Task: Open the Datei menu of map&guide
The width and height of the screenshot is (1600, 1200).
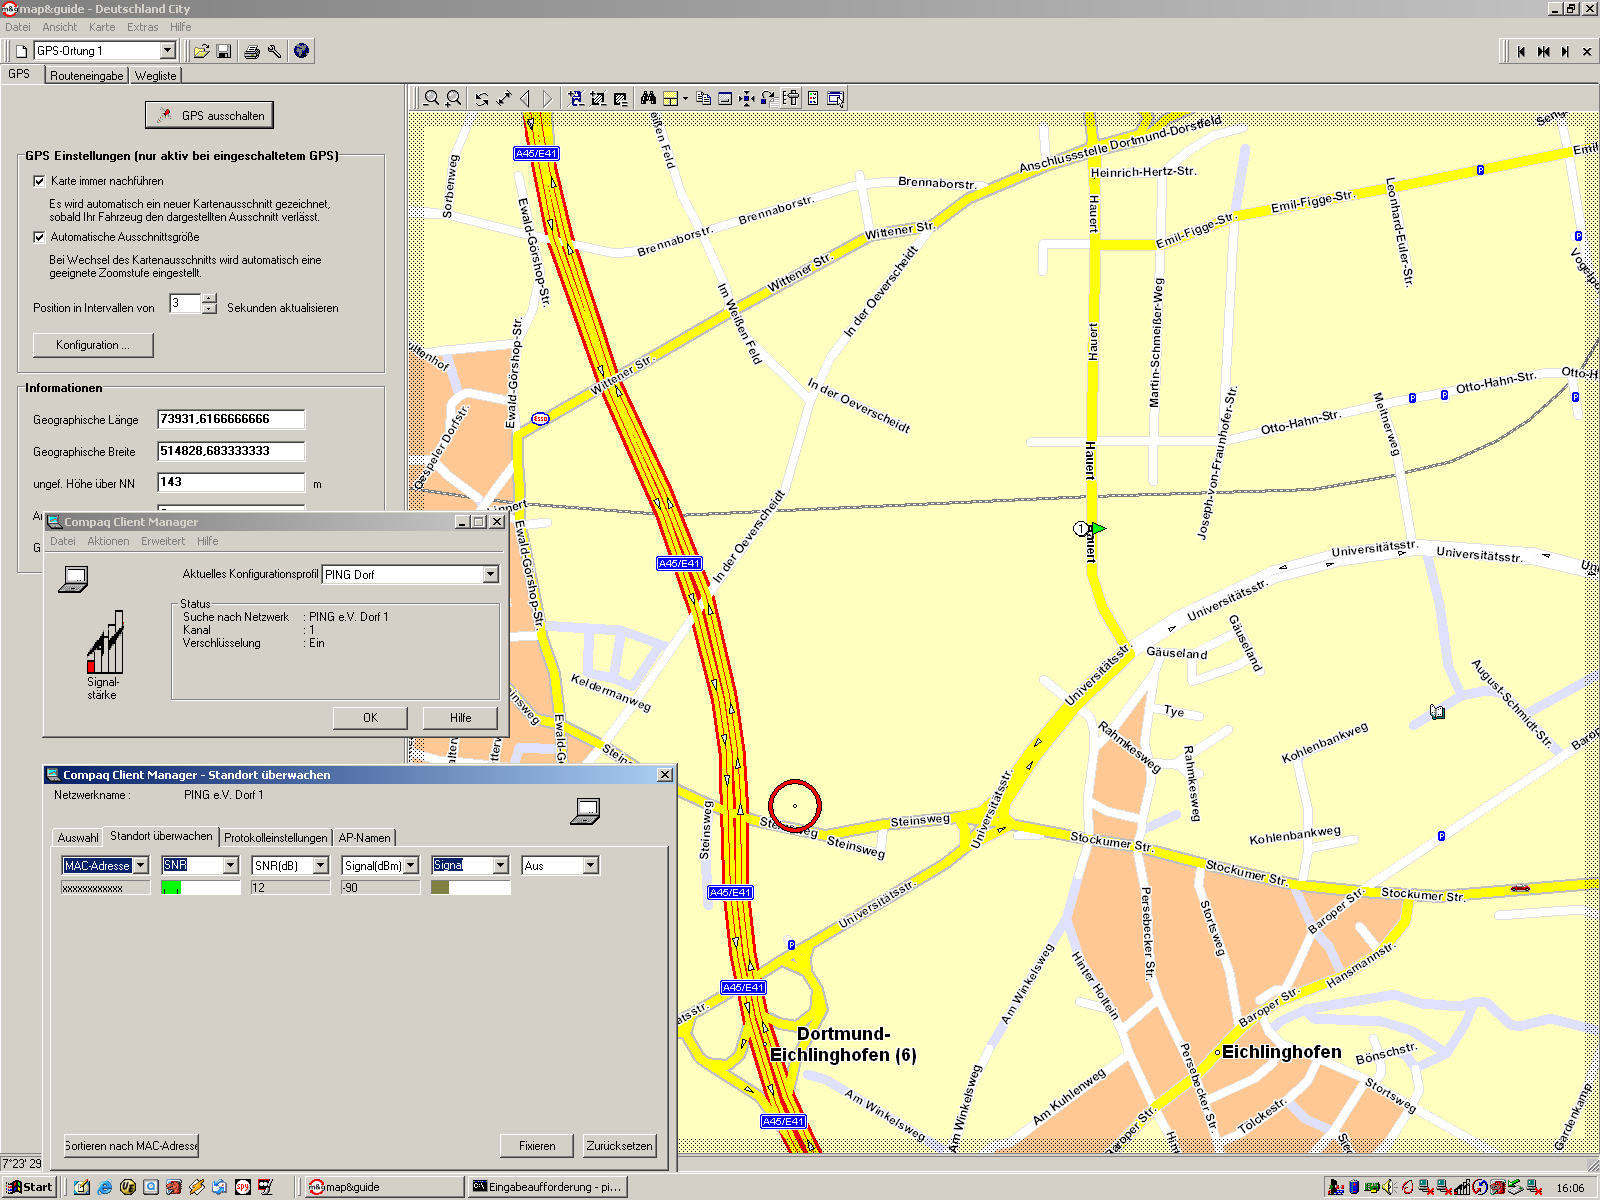Action: pos(18,27)
